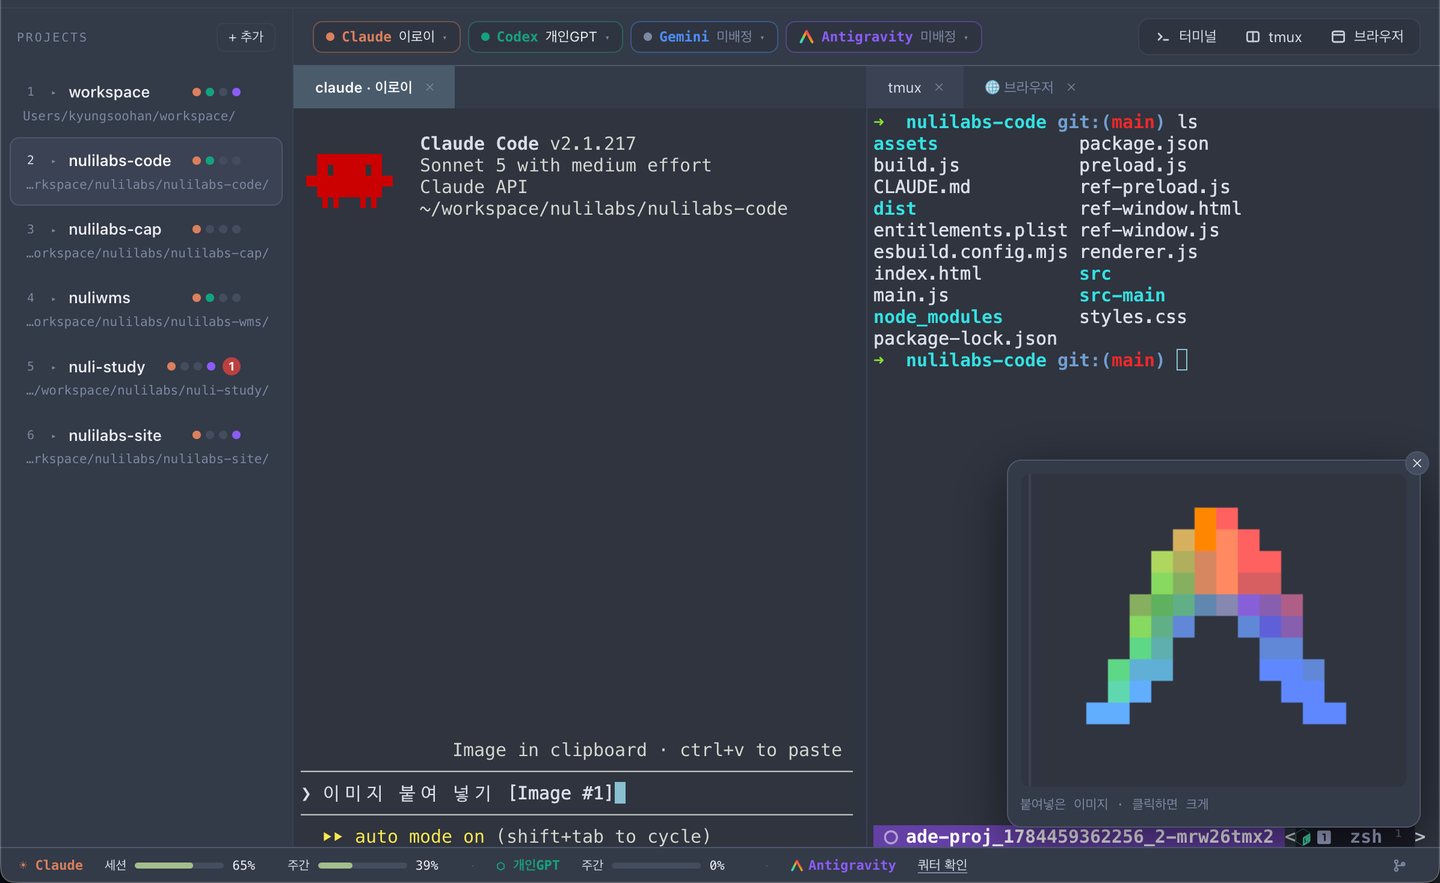
Task: Select the nulilabs-code project
Action: pos(146,171)
